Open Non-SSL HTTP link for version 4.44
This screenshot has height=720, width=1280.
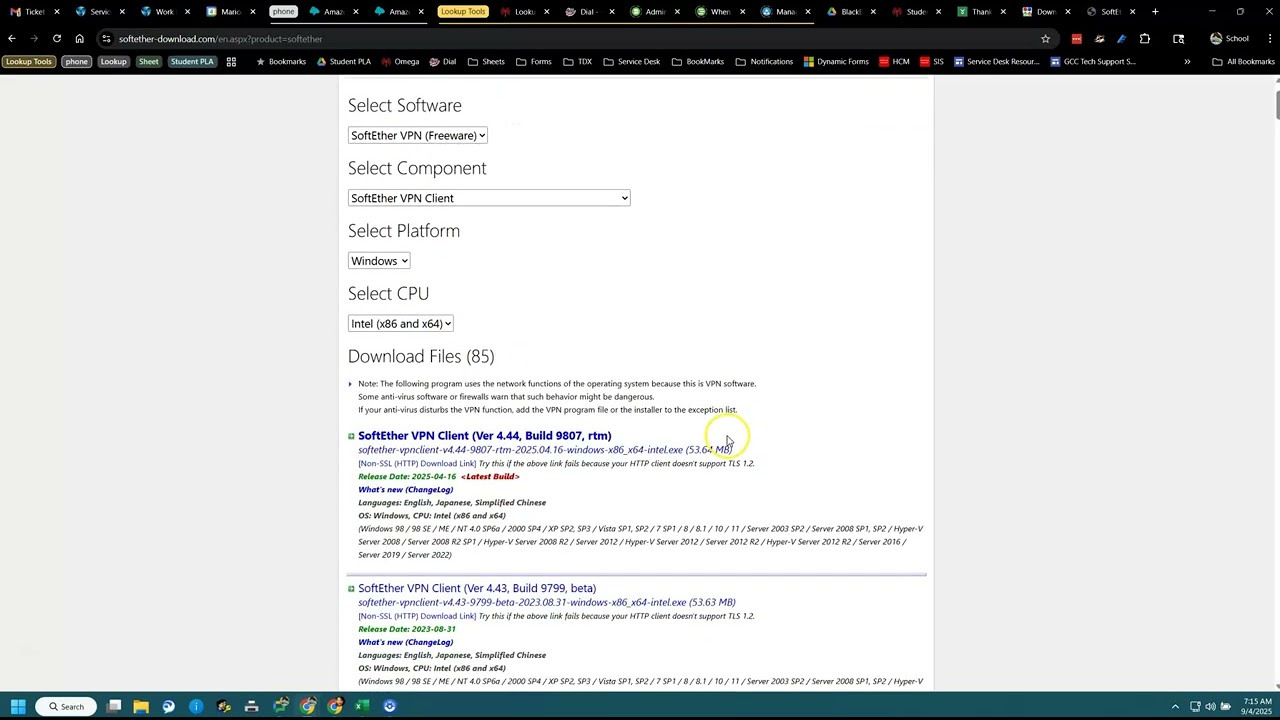[x=417, y=464]
